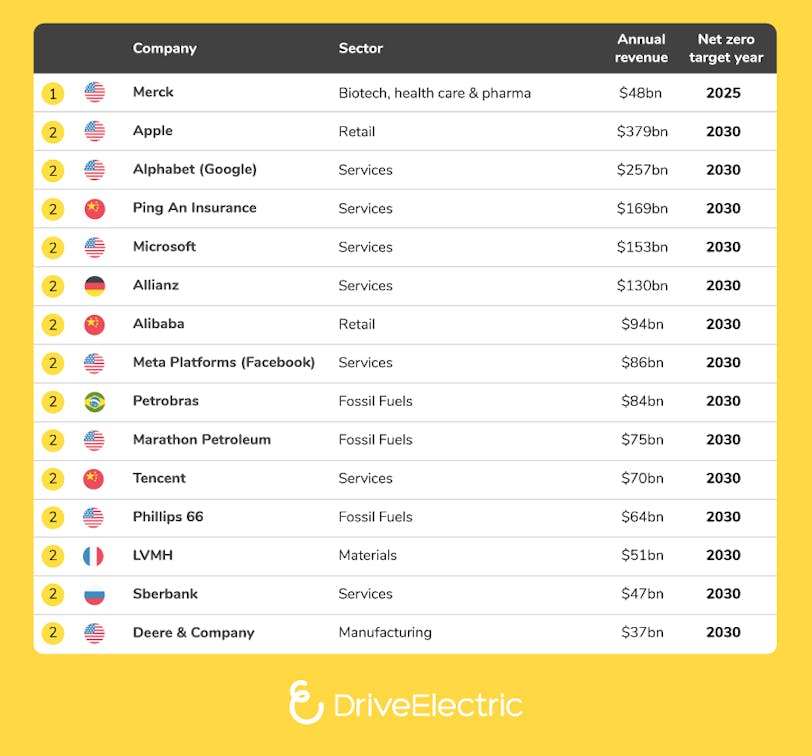Screen dimensions: 812x756
Task: Click the Russian flag beside Sberbank
Action: [x=94, y=595]
